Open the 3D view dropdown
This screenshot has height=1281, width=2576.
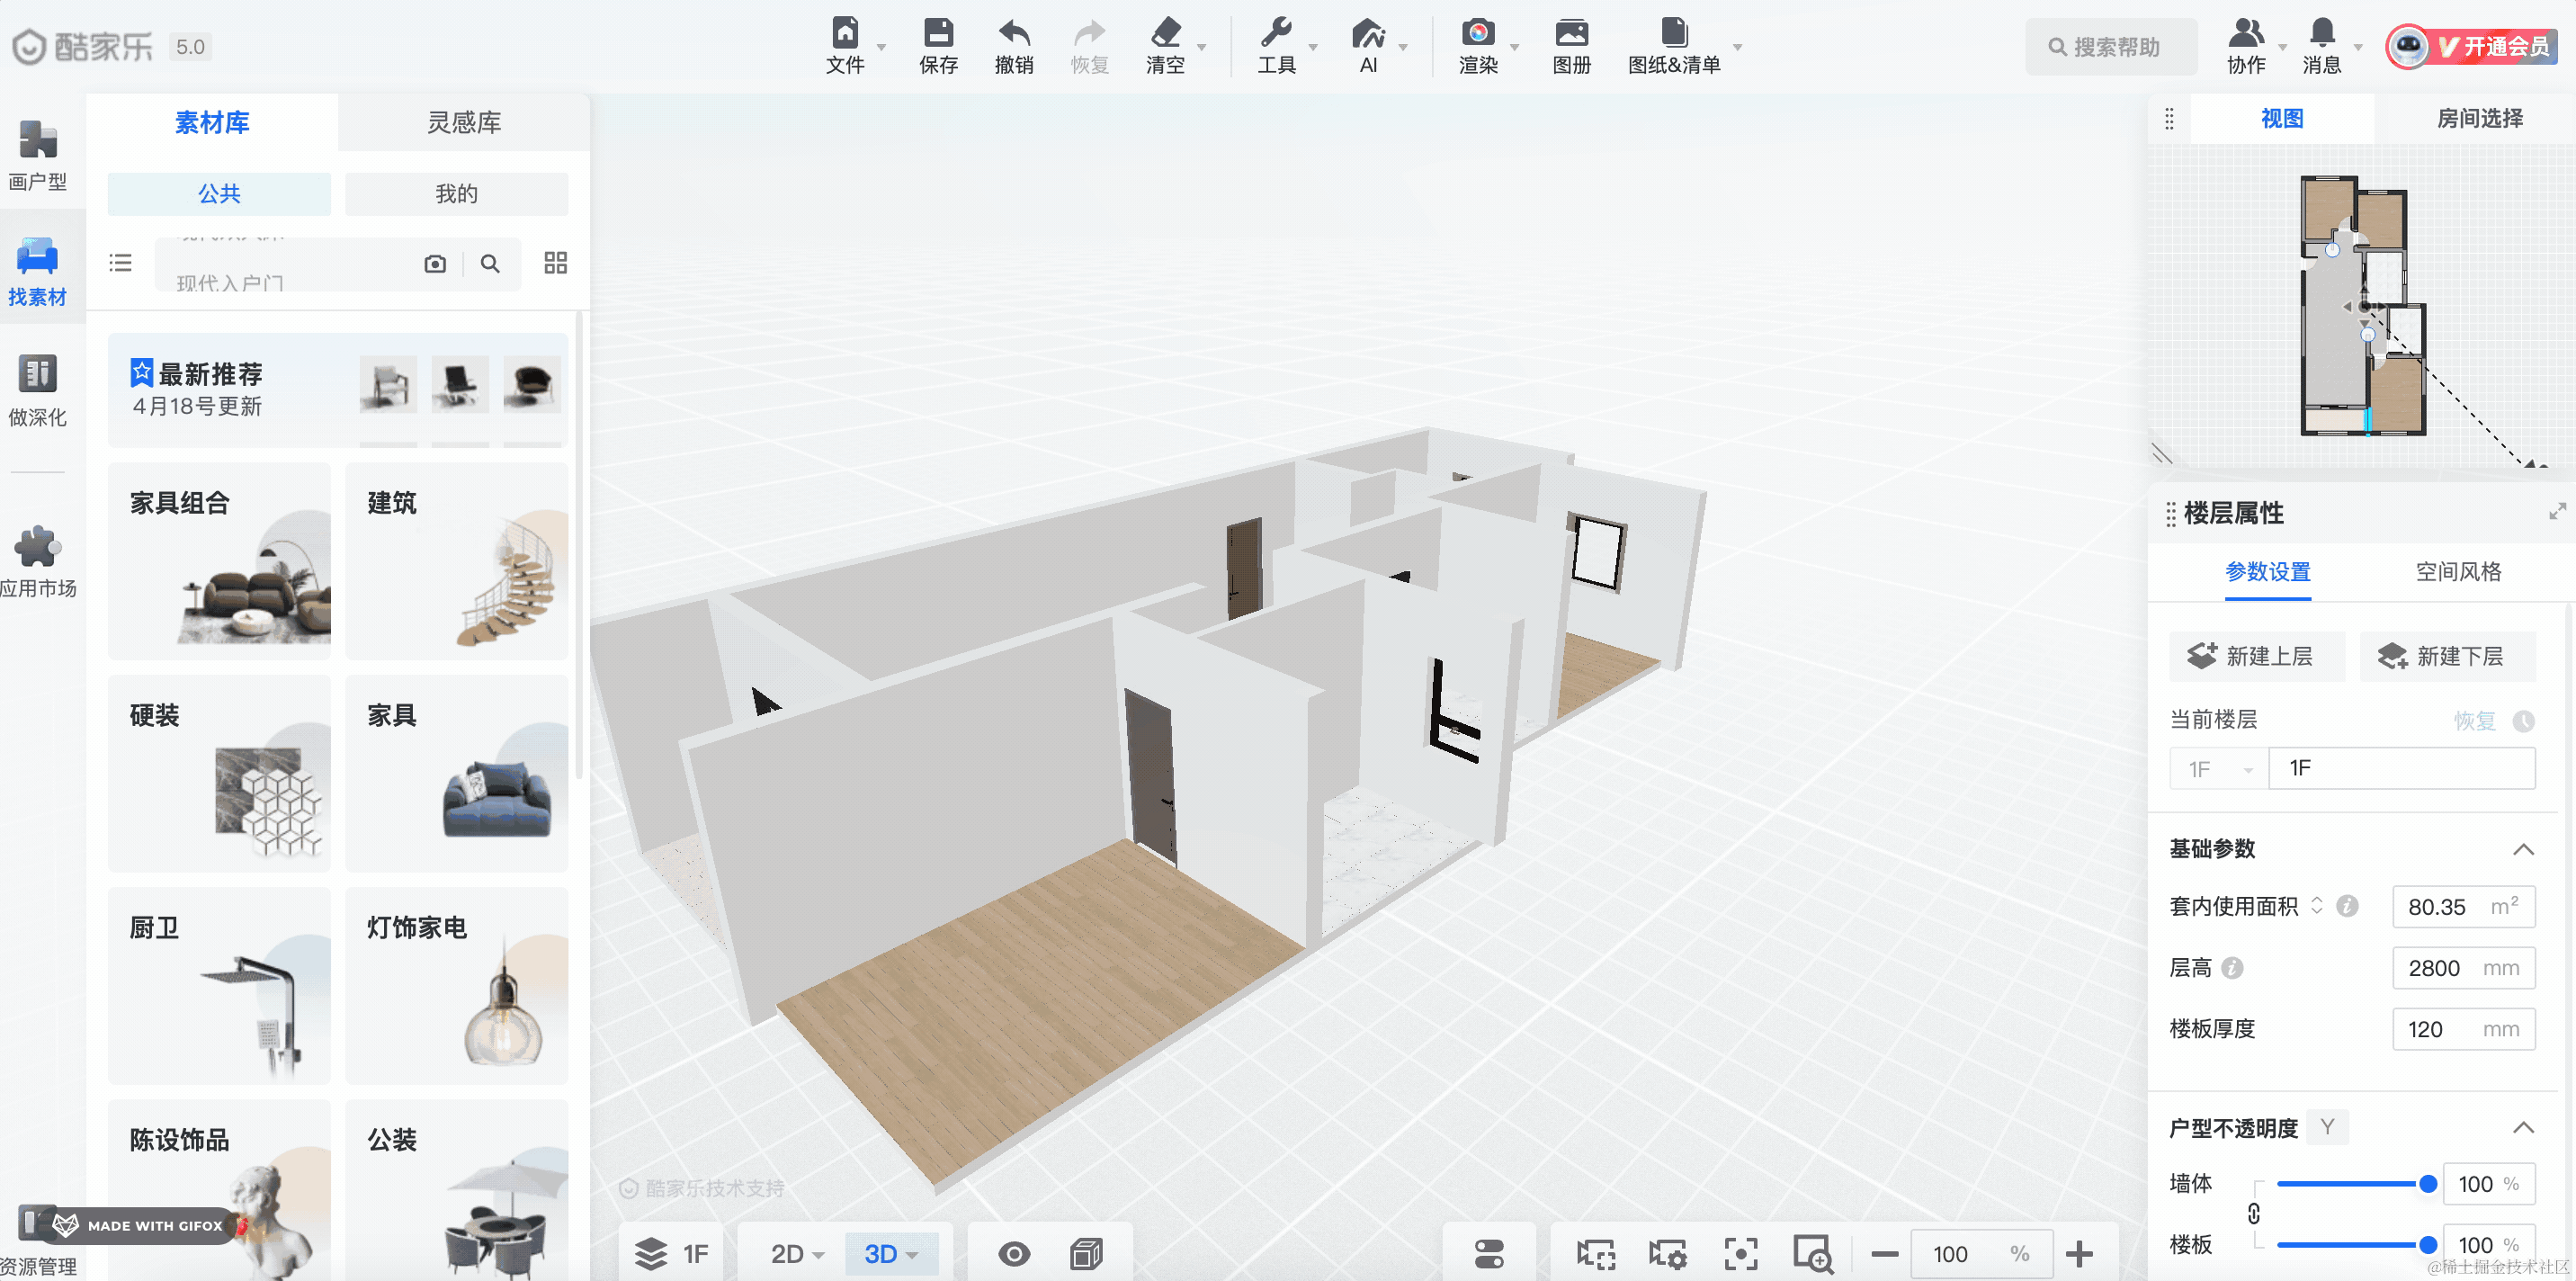point(891,1253)
